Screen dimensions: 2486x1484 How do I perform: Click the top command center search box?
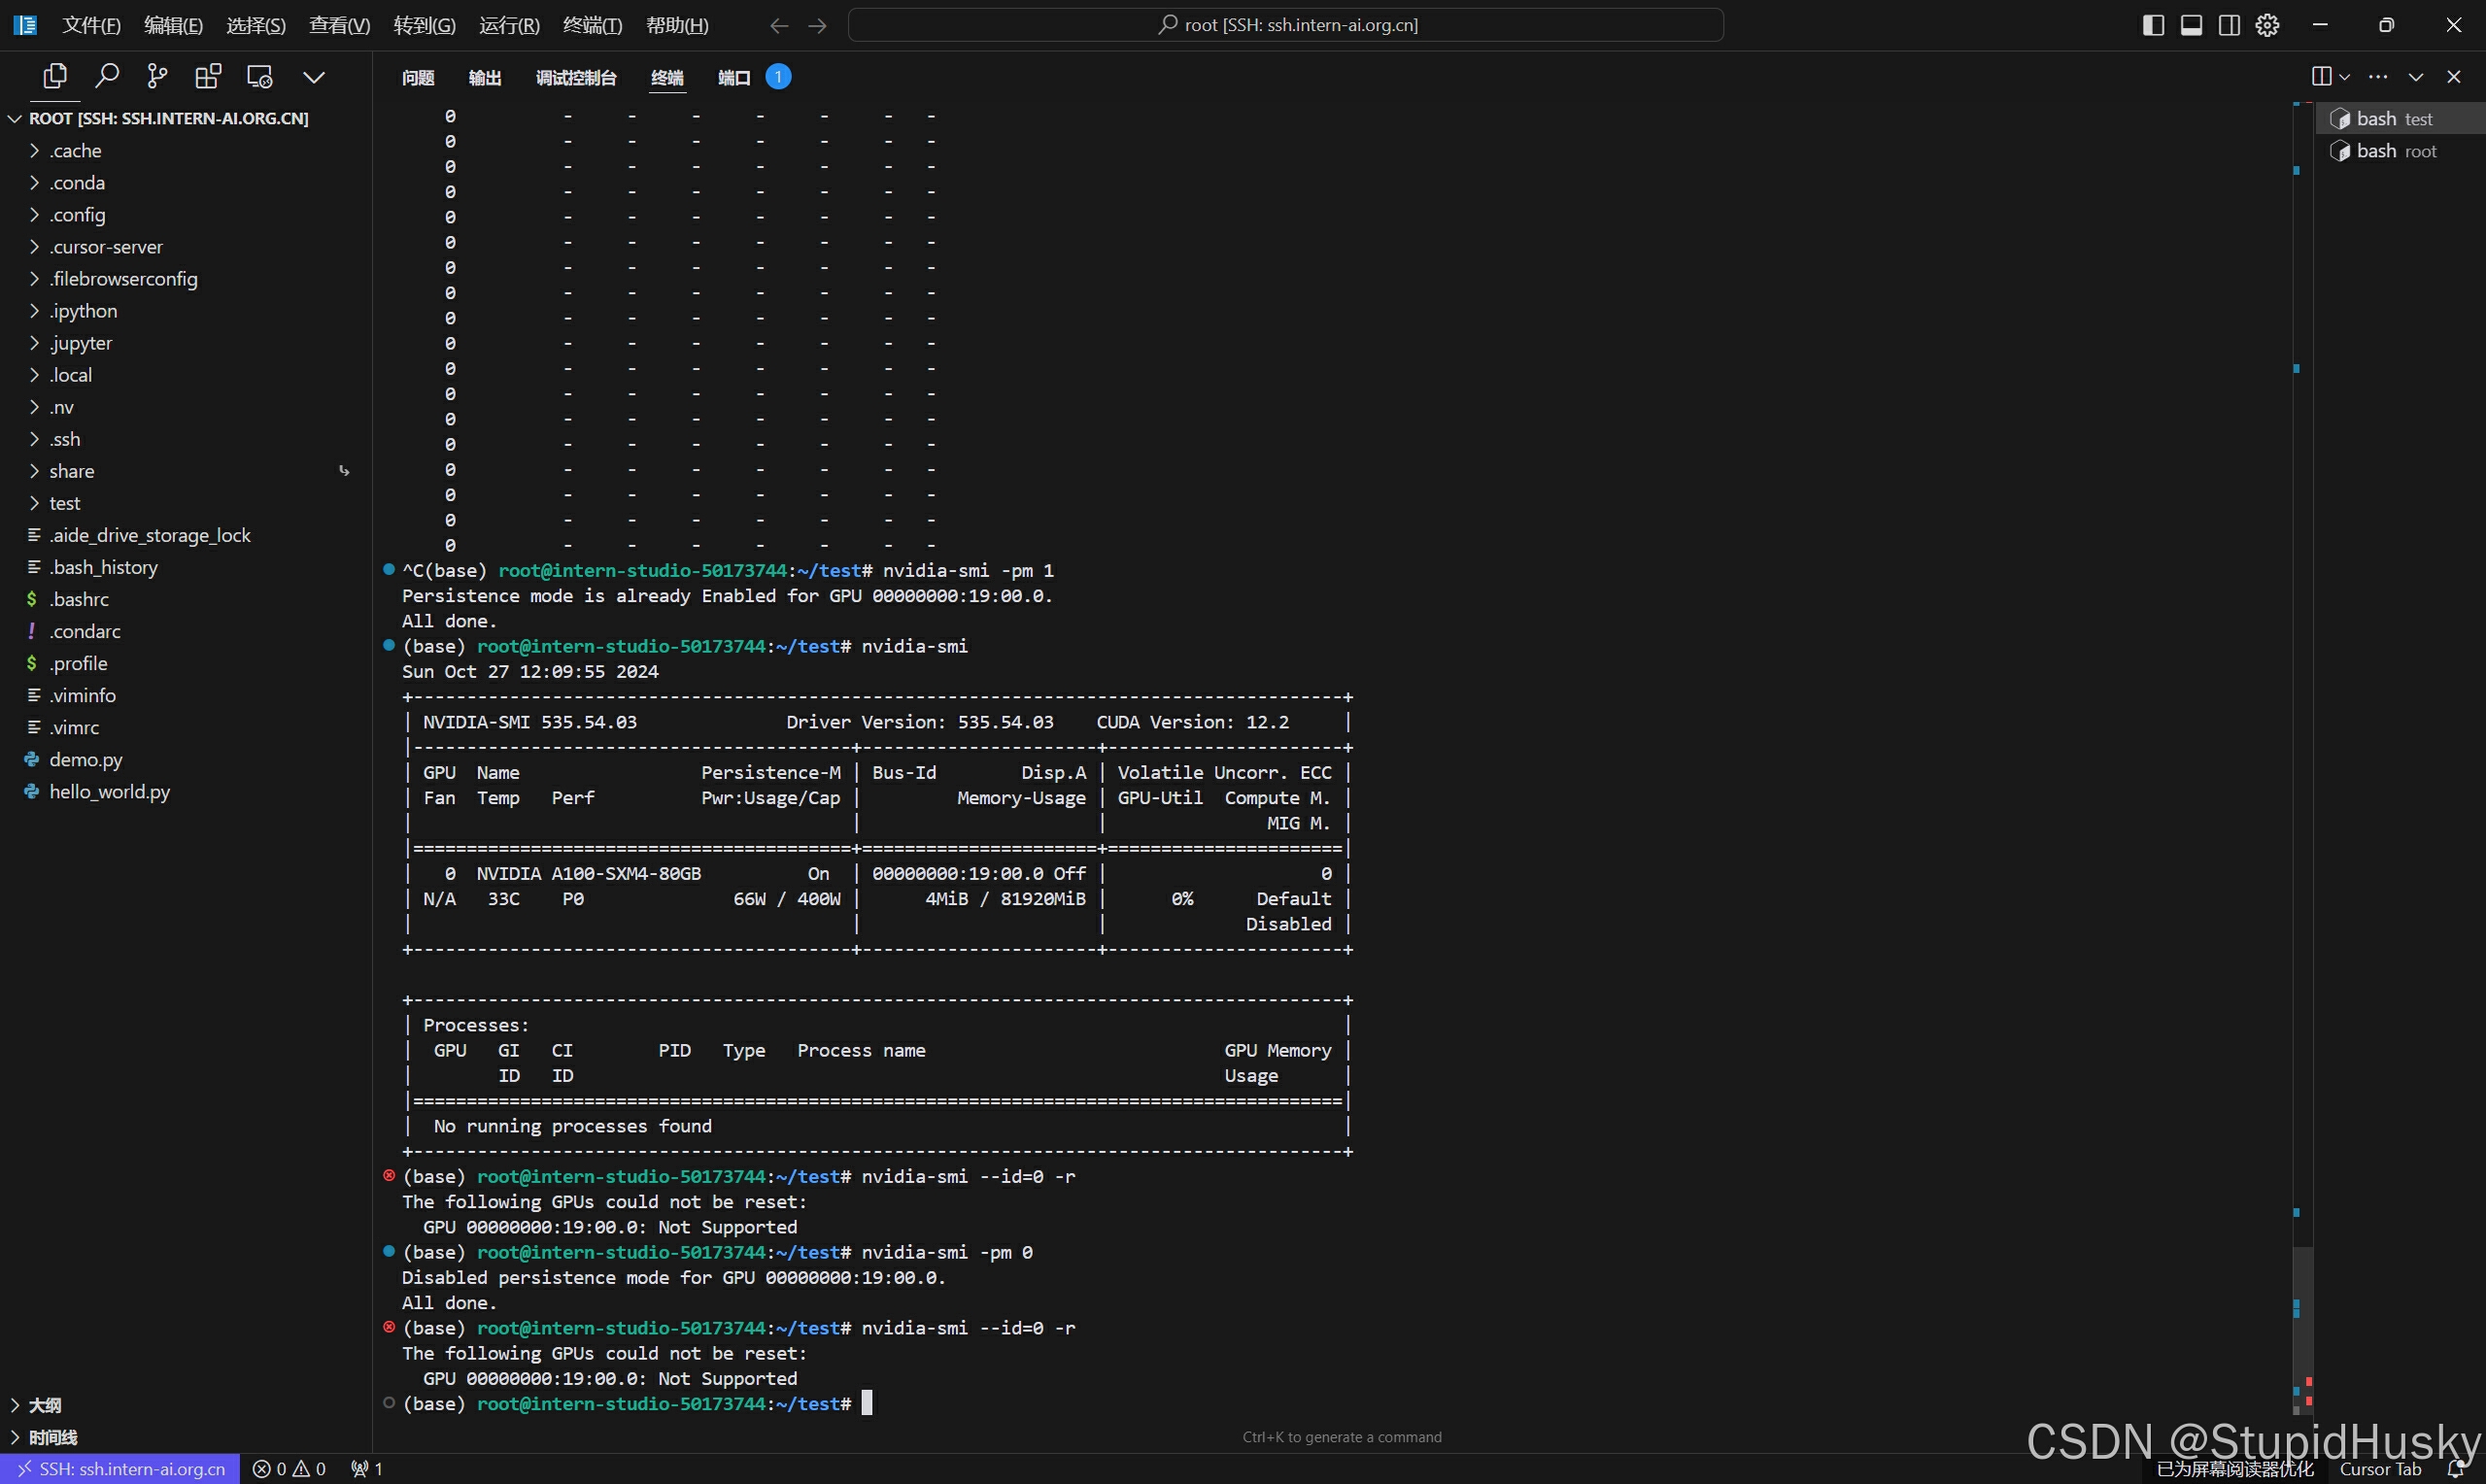pos(1286,25)
